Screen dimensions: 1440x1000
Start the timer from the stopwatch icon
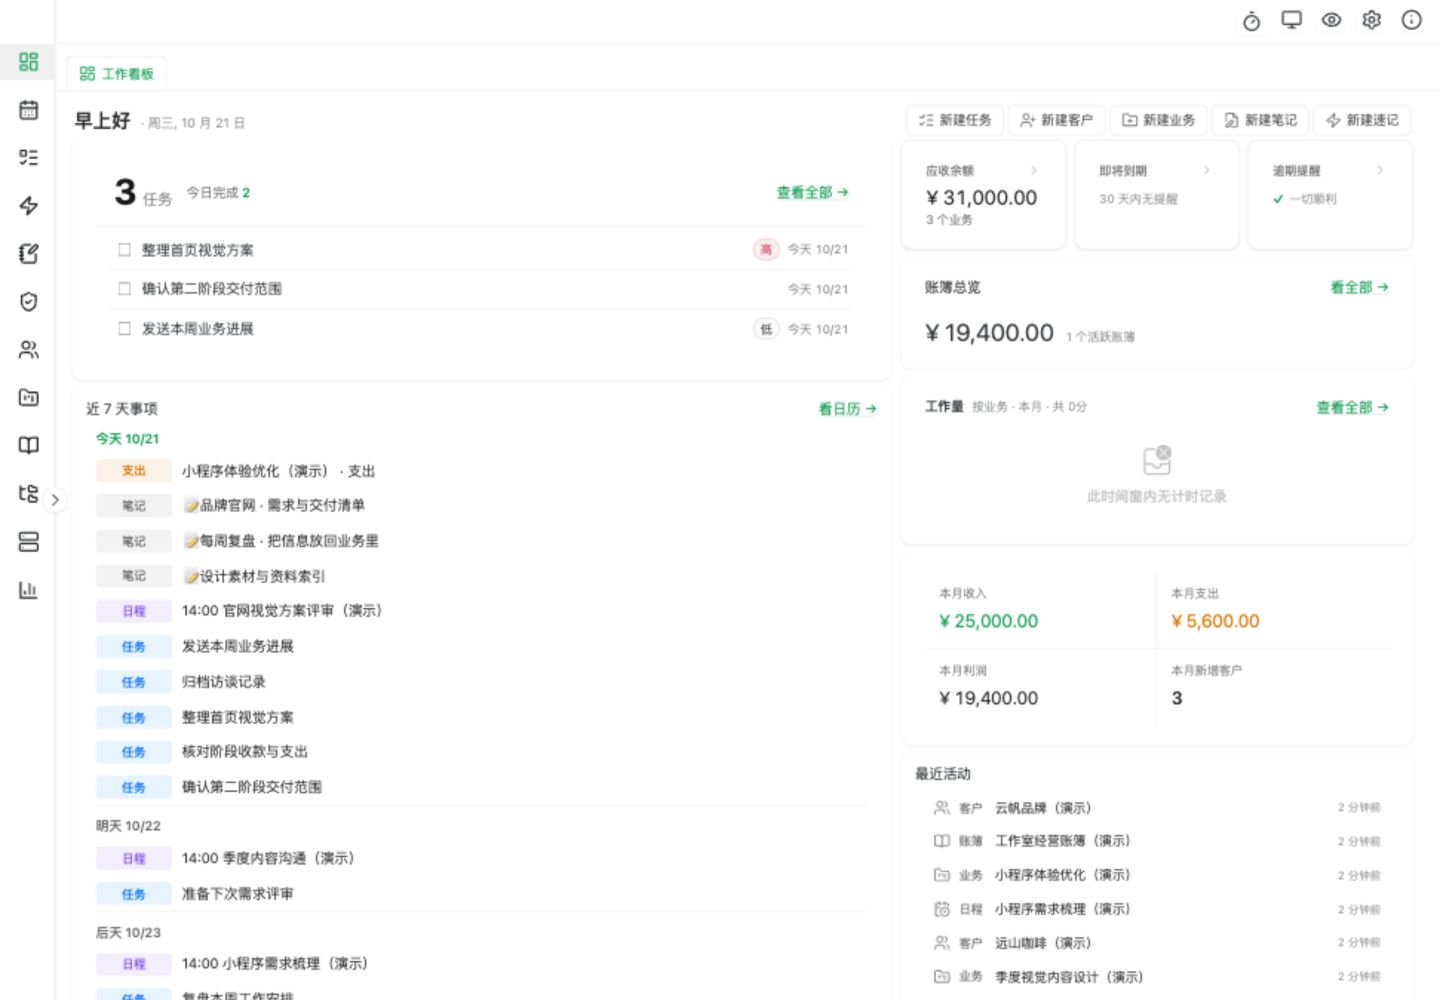[1251, 21]
